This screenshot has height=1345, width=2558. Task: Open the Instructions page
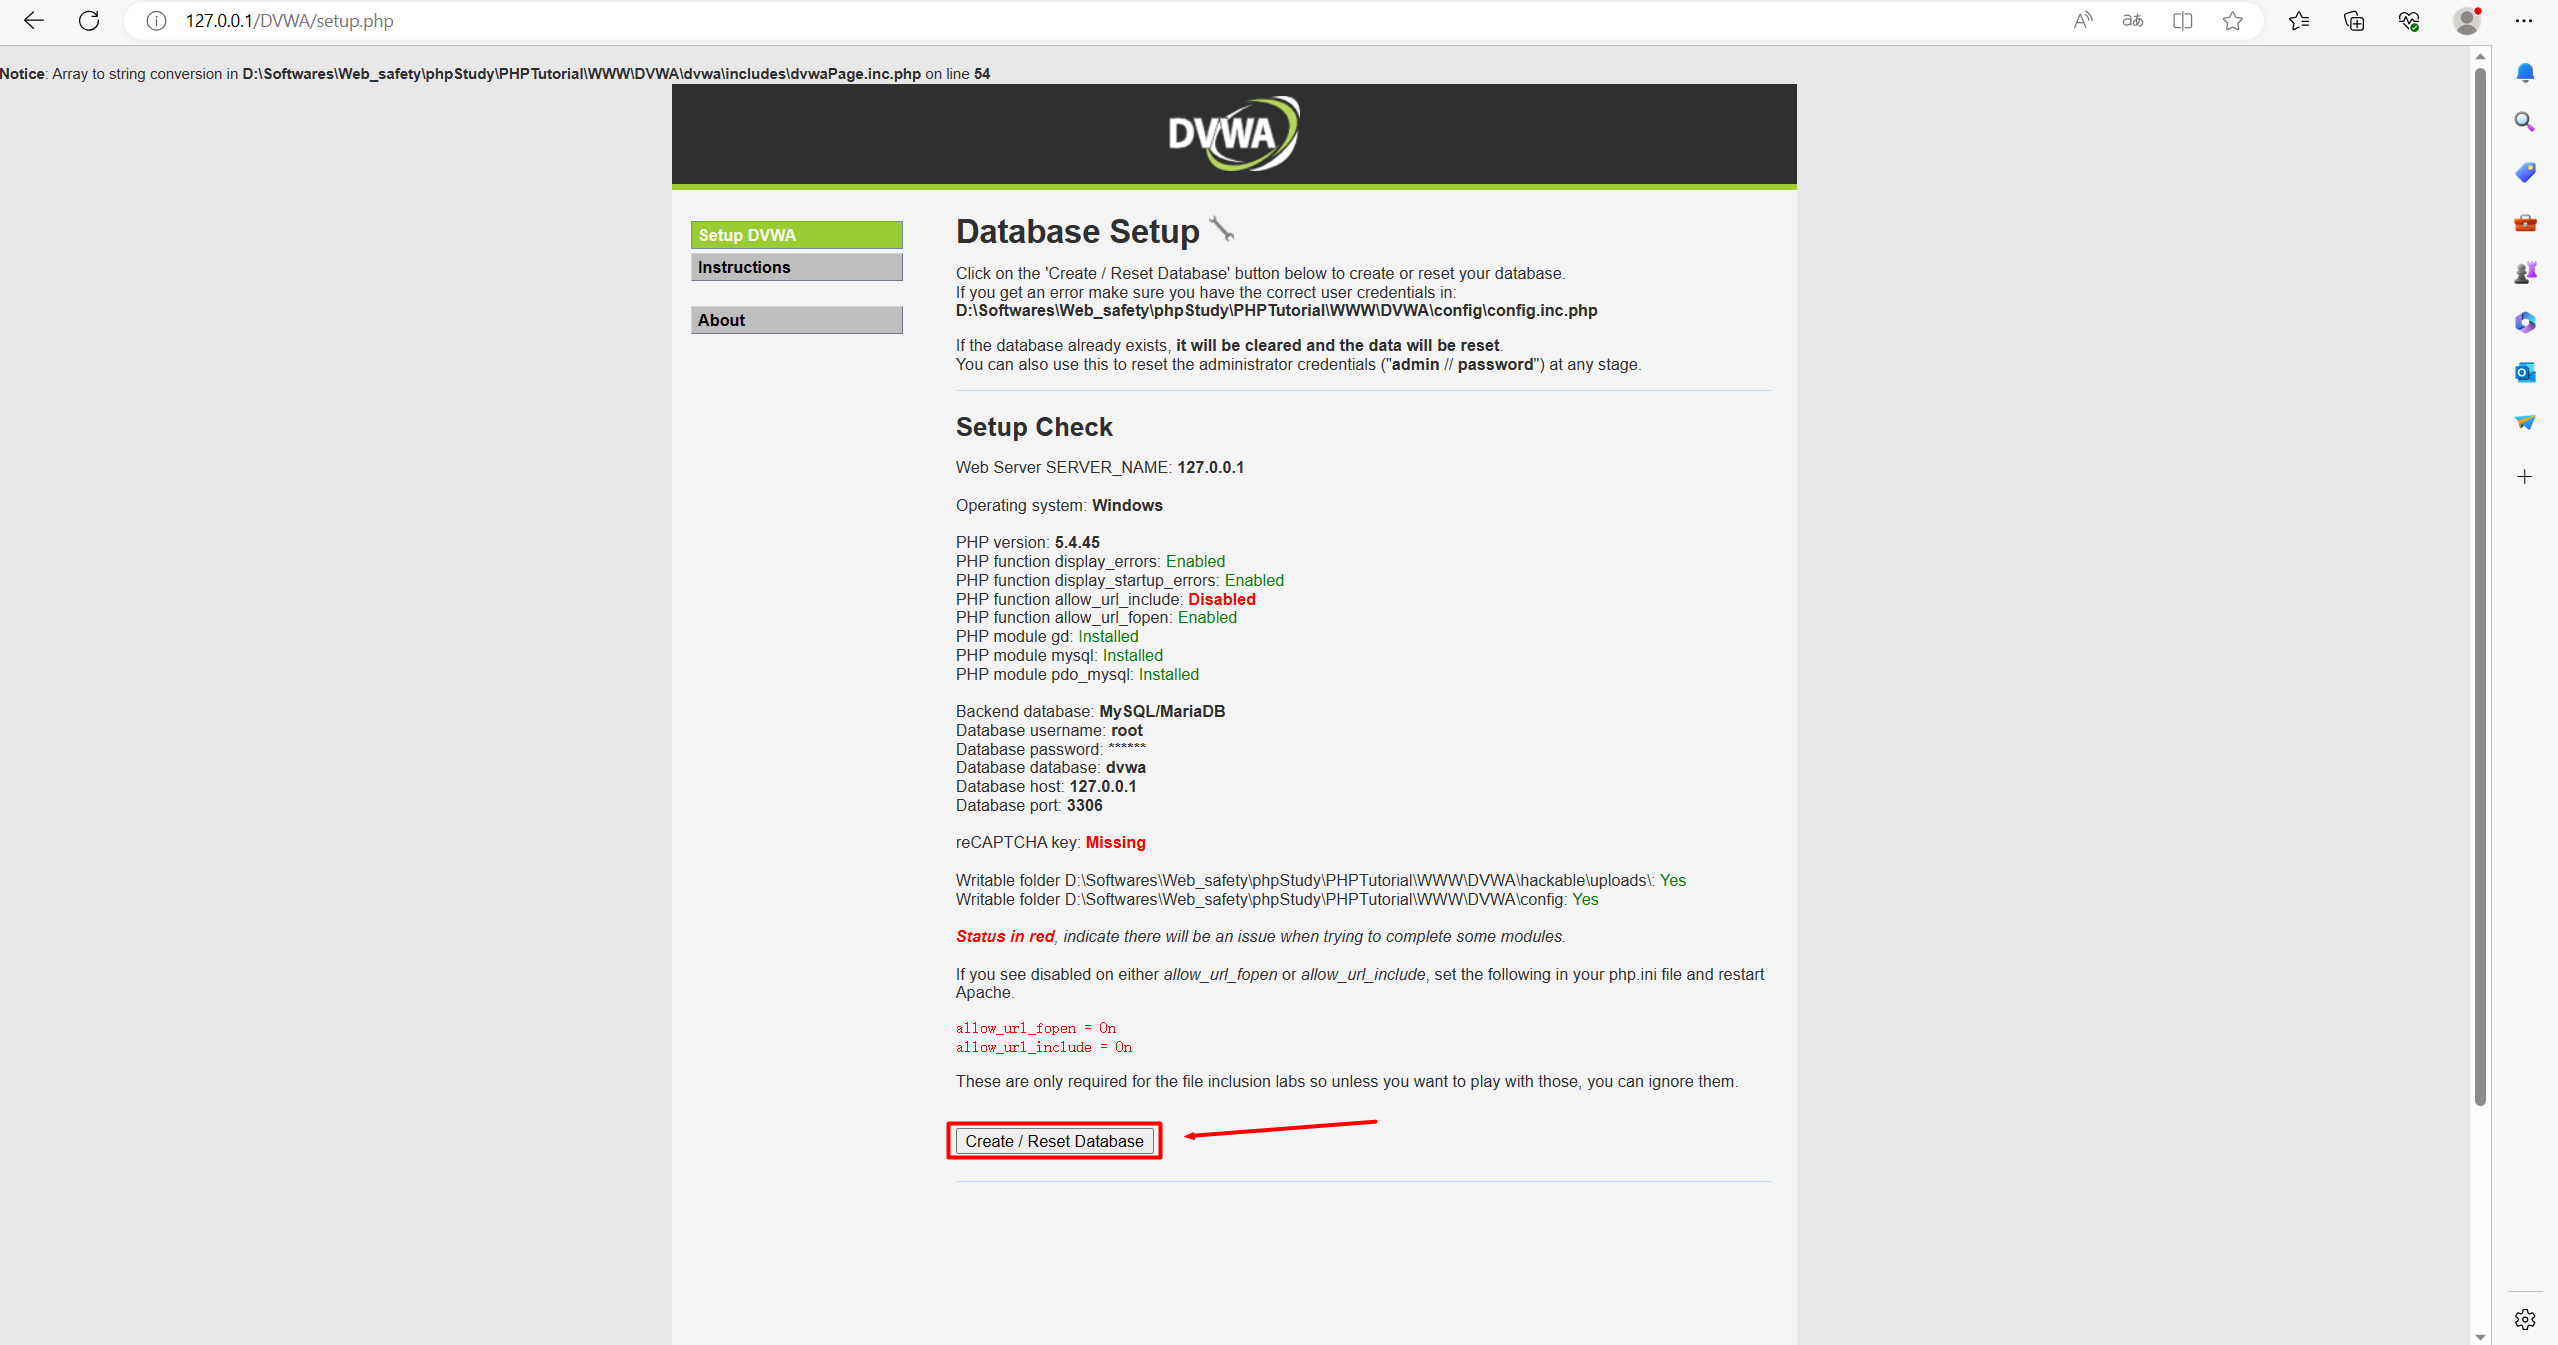click(799, 267)
